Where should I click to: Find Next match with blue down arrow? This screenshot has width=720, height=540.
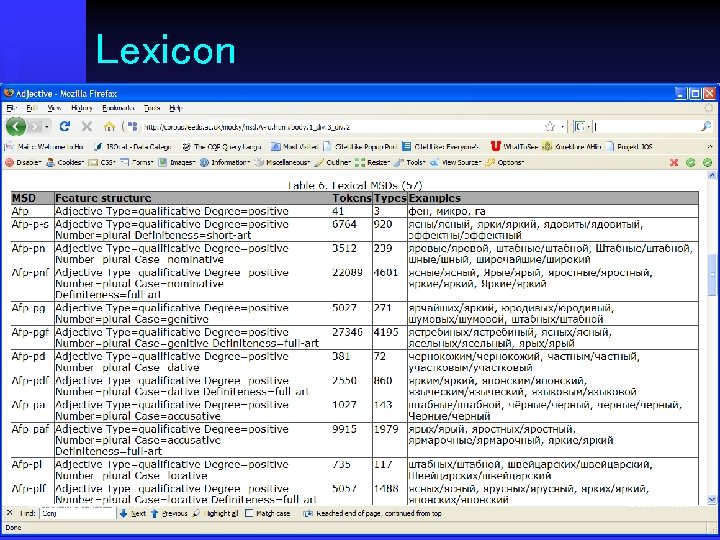[x=133, y=513]
